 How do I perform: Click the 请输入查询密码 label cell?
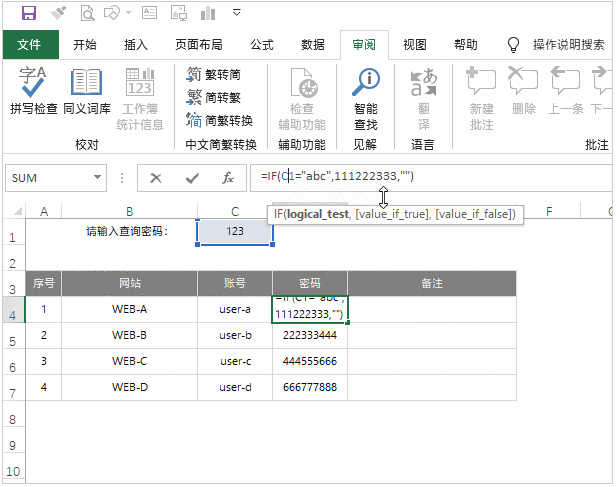pos(130,232)
